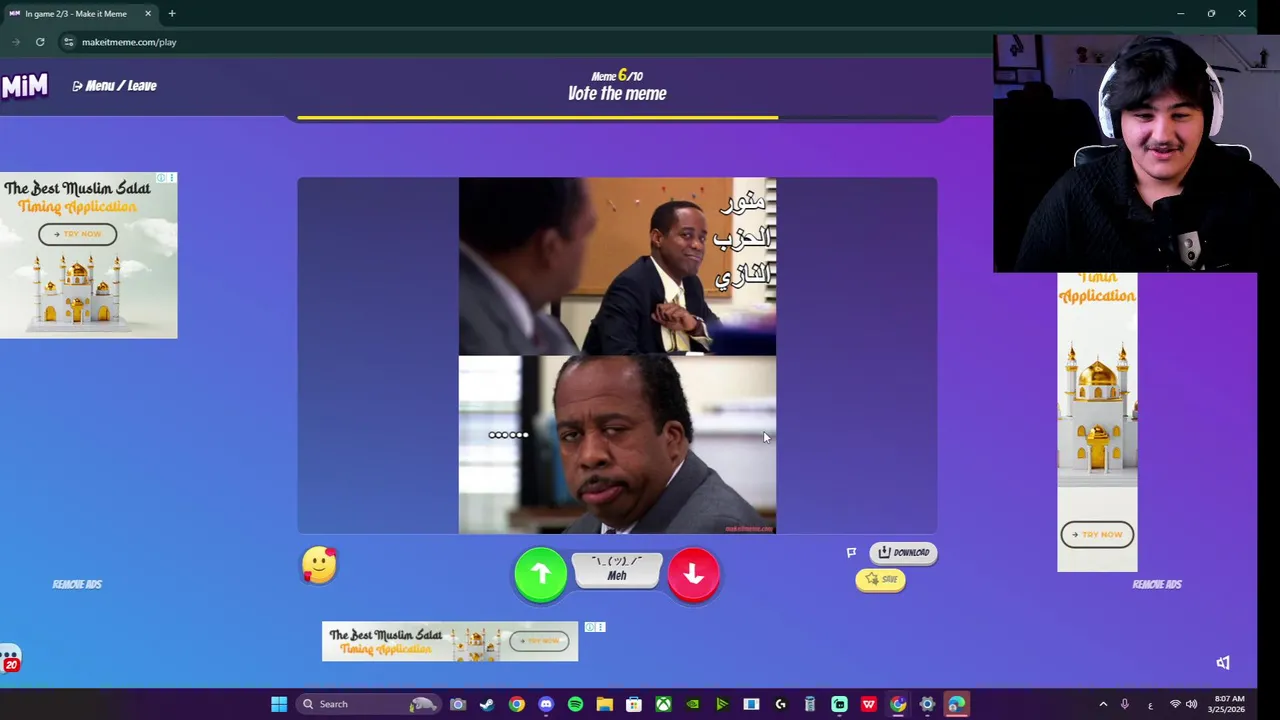
Task: Click the taskbar Search box
Action: click(x=368, y=704)
